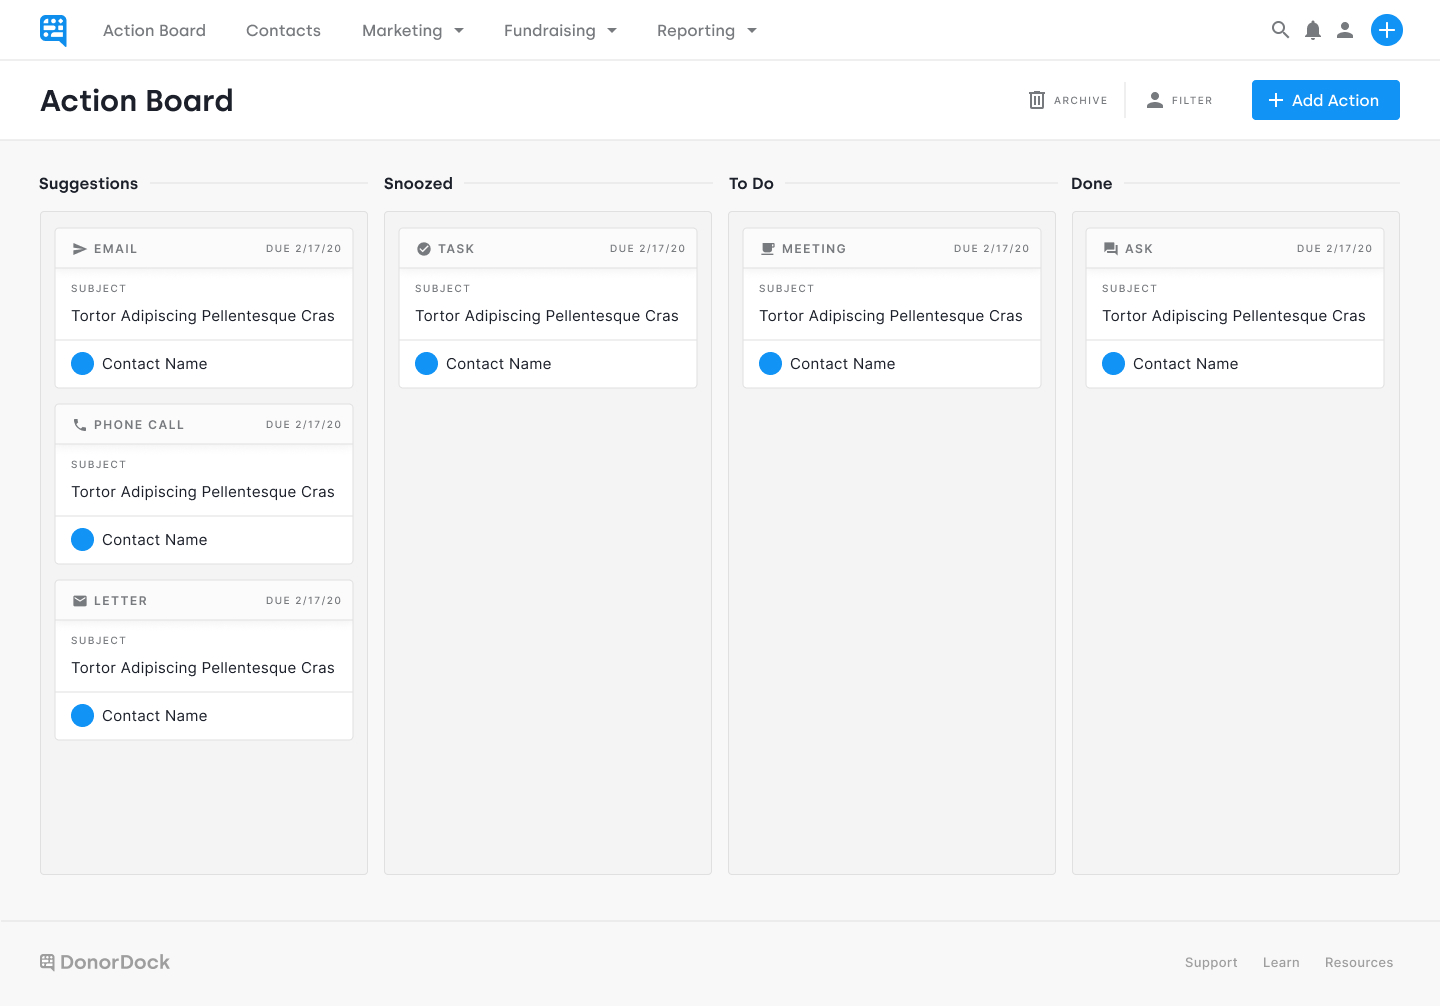Expand the Marketing dropdown menu
This screenshot has height=1006, width=1440.
(412, 31)
